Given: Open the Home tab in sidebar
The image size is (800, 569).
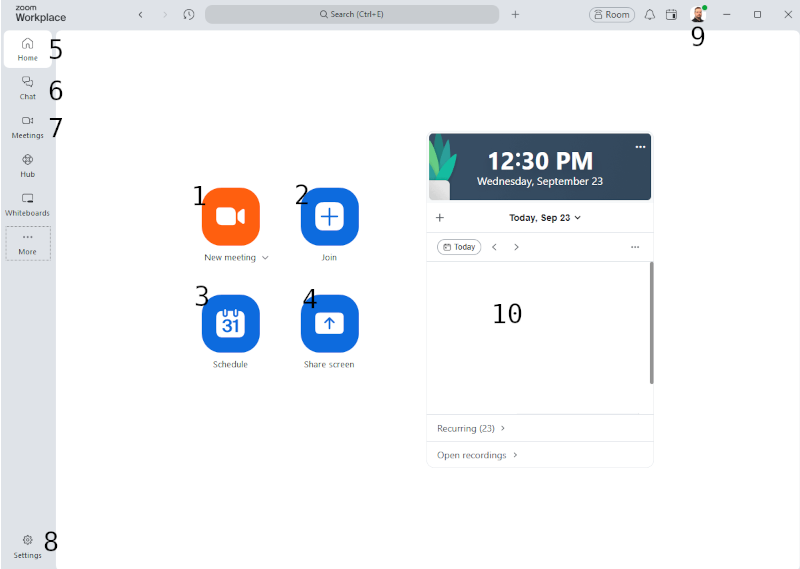Looking at the screenshot, I should click(x=28, y=50).
